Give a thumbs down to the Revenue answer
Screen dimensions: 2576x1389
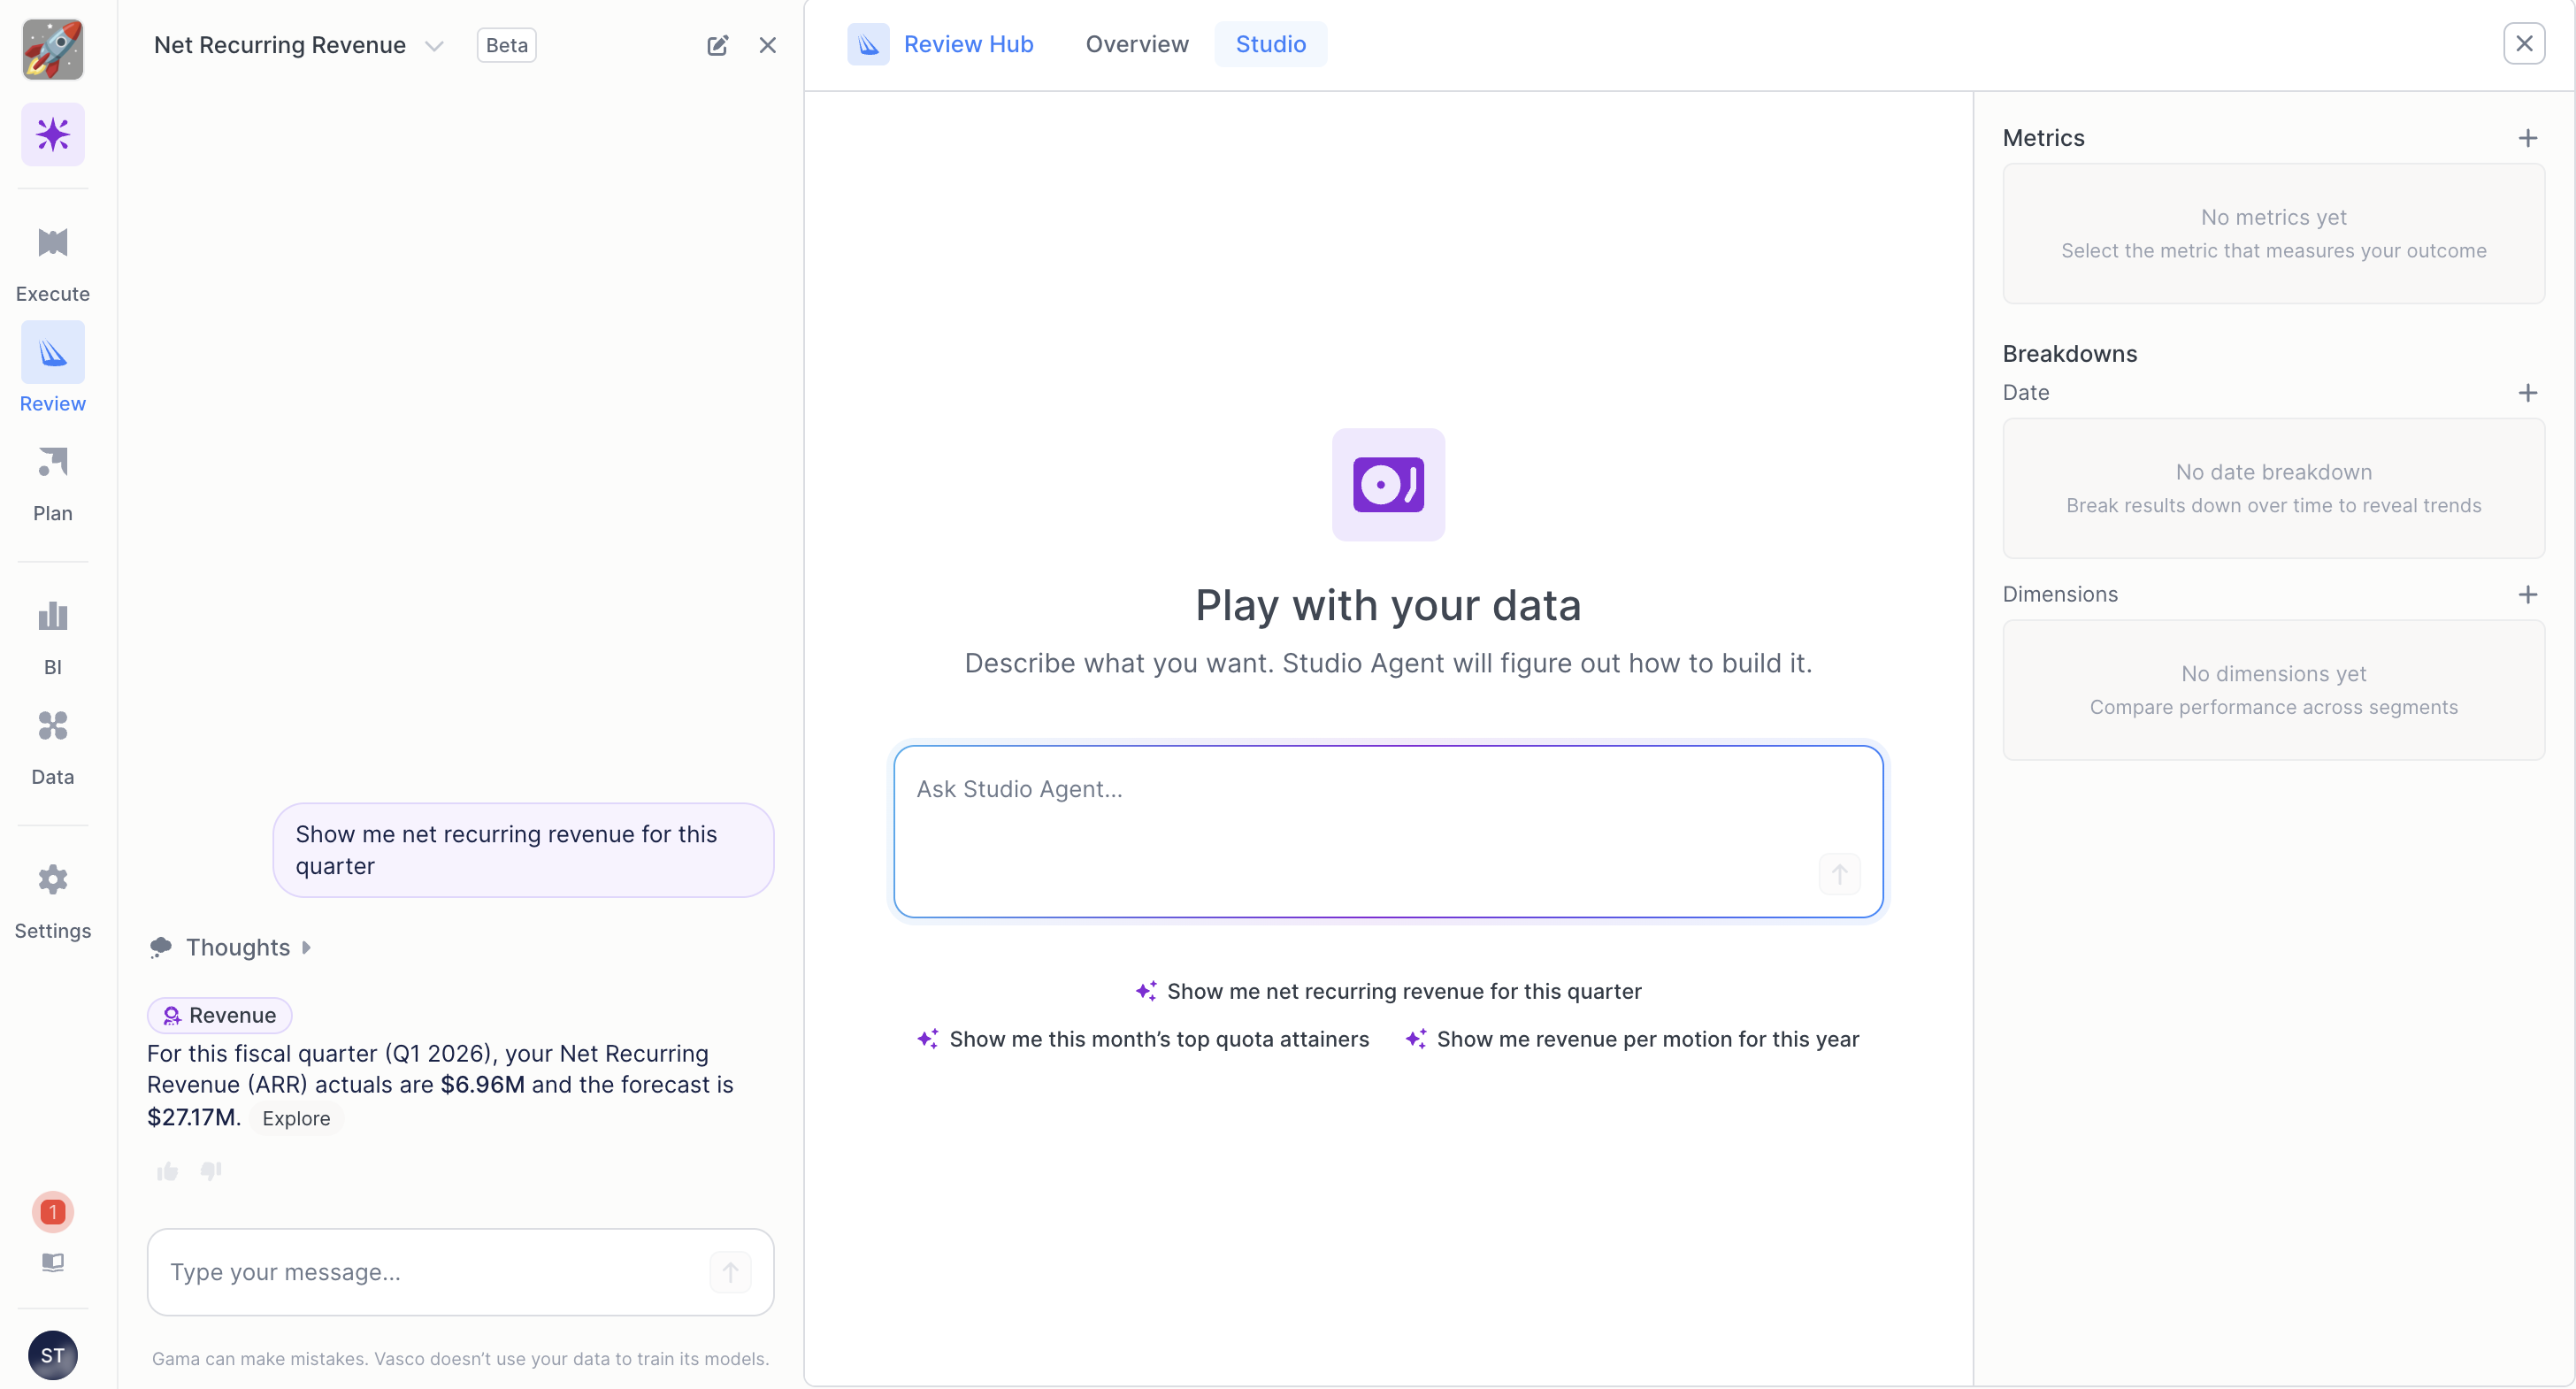(211, 1171)
